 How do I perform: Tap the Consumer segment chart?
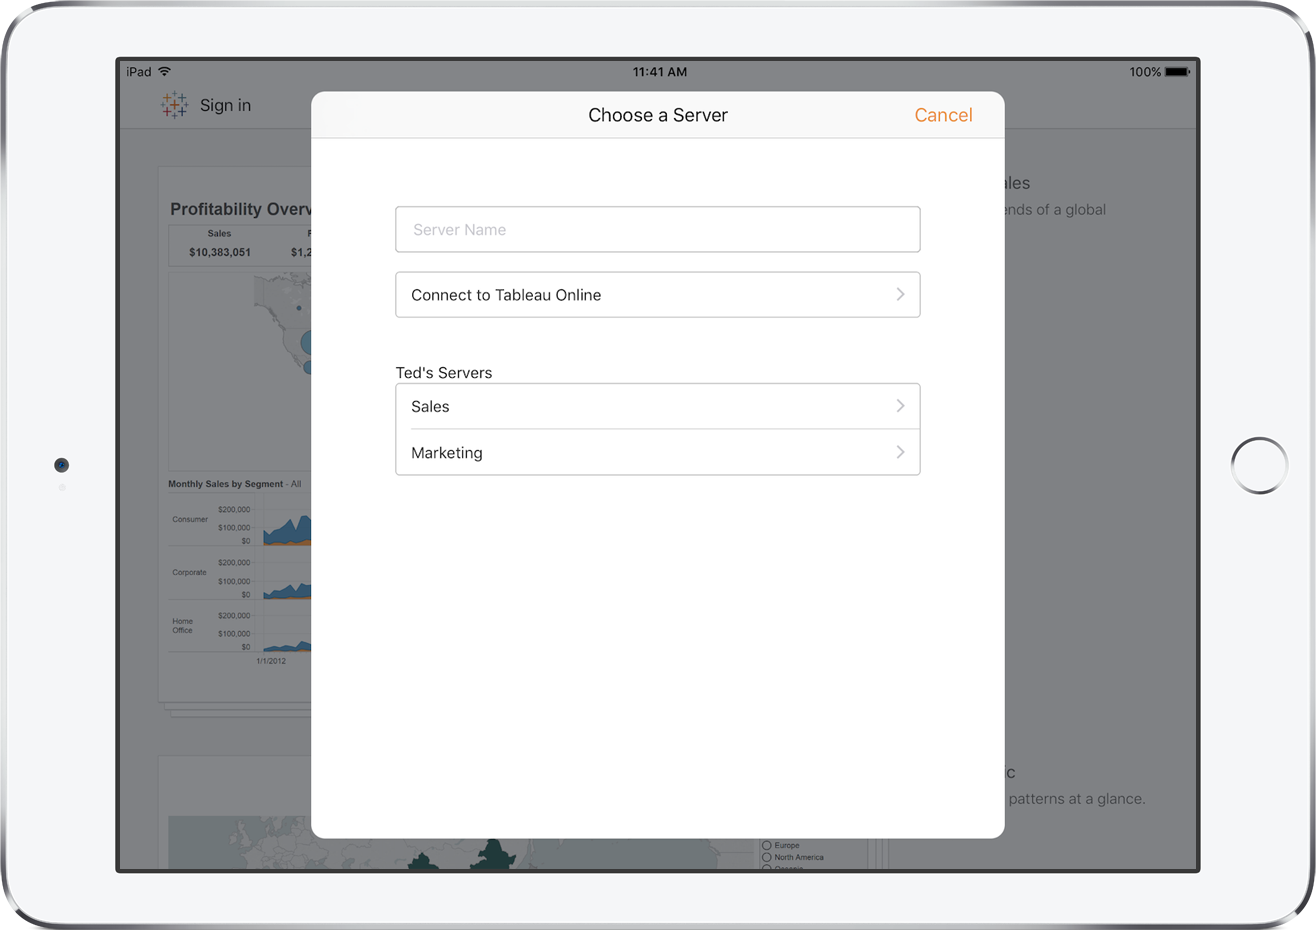288,530
